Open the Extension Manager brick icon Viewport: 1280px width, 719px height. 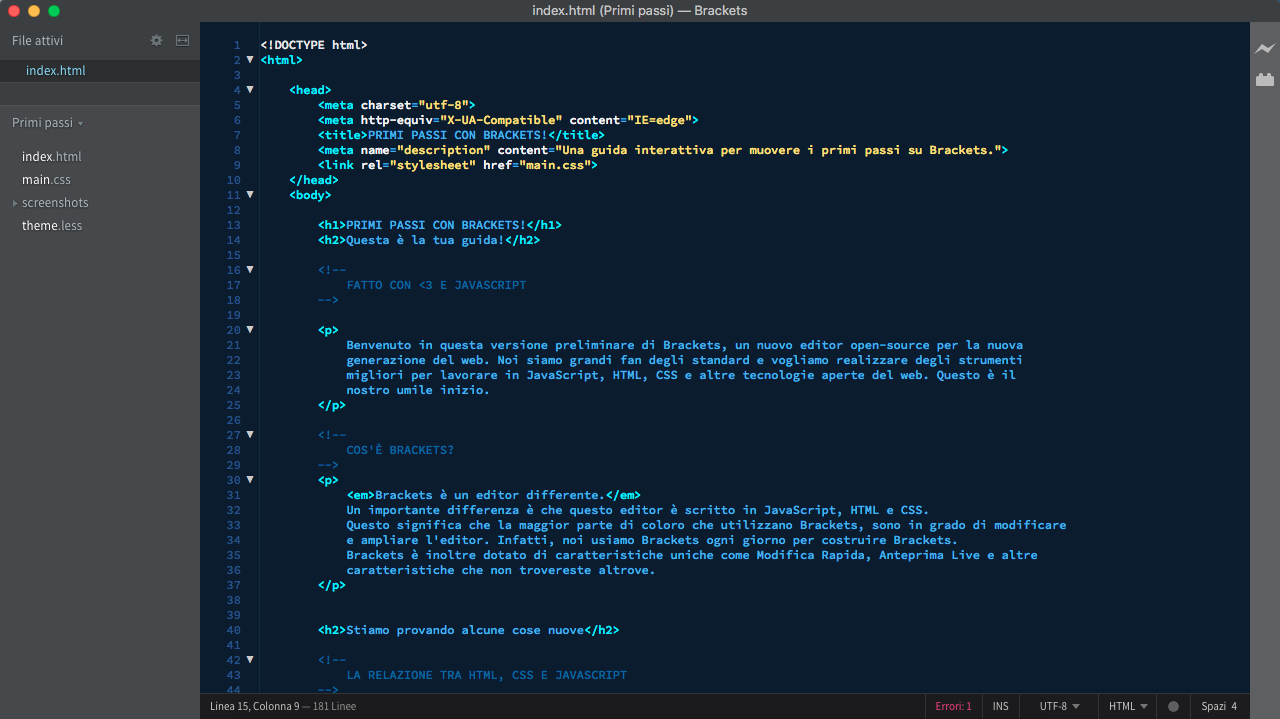coord(1265,79)
